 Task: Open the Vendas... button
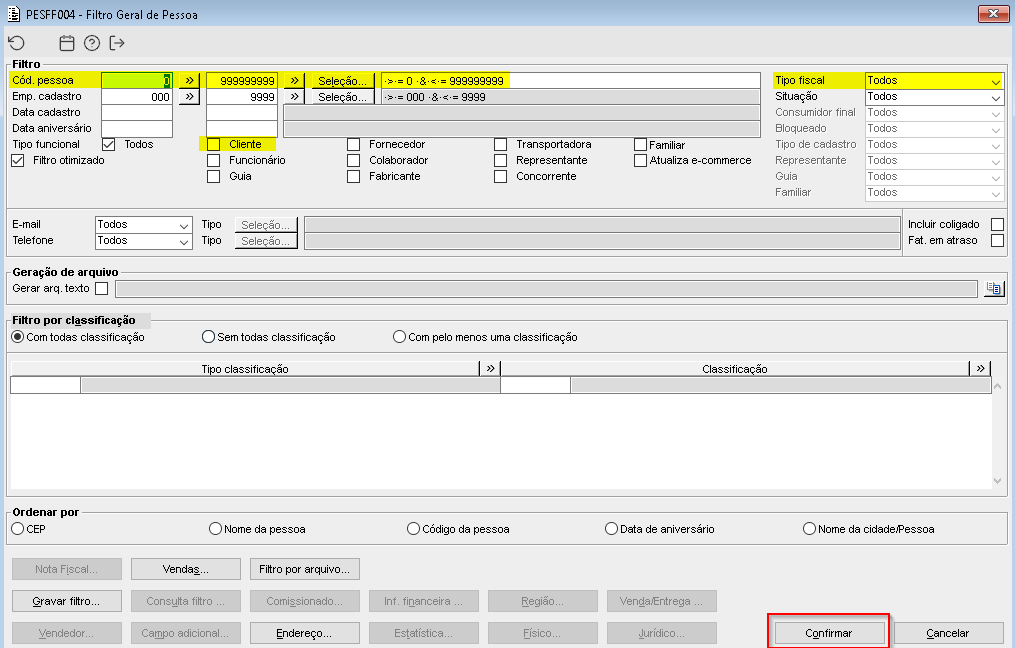tap(186, 569)
